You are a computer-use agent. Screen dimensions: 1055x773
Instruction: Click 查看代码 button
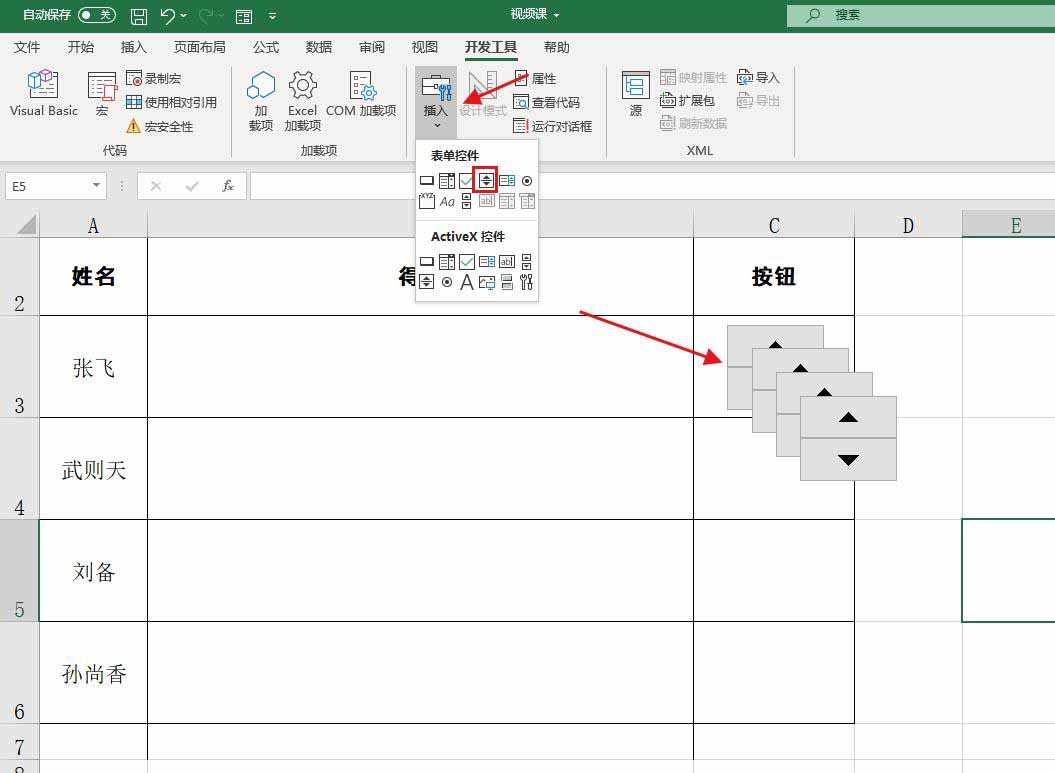(547, 102)
